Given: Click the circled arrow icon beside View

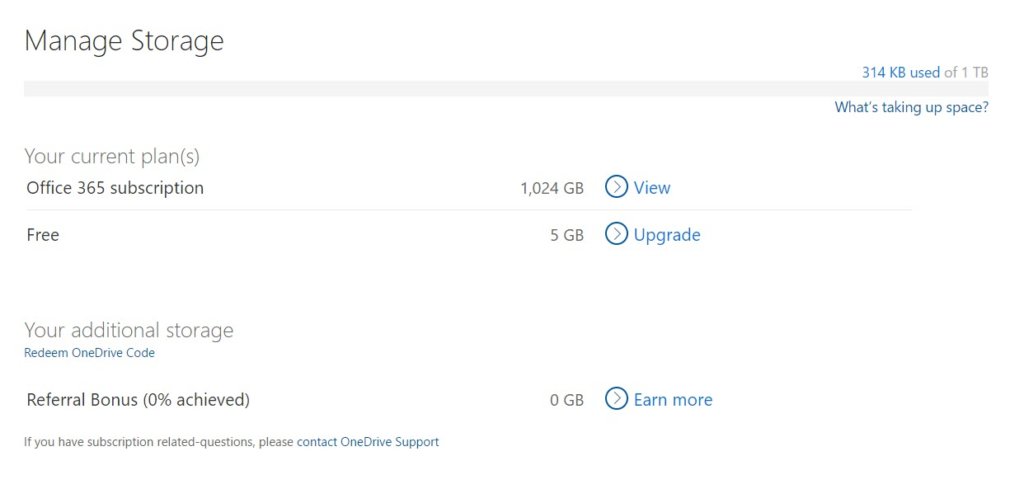Looking at the screenshot, I should pos(616,187).
